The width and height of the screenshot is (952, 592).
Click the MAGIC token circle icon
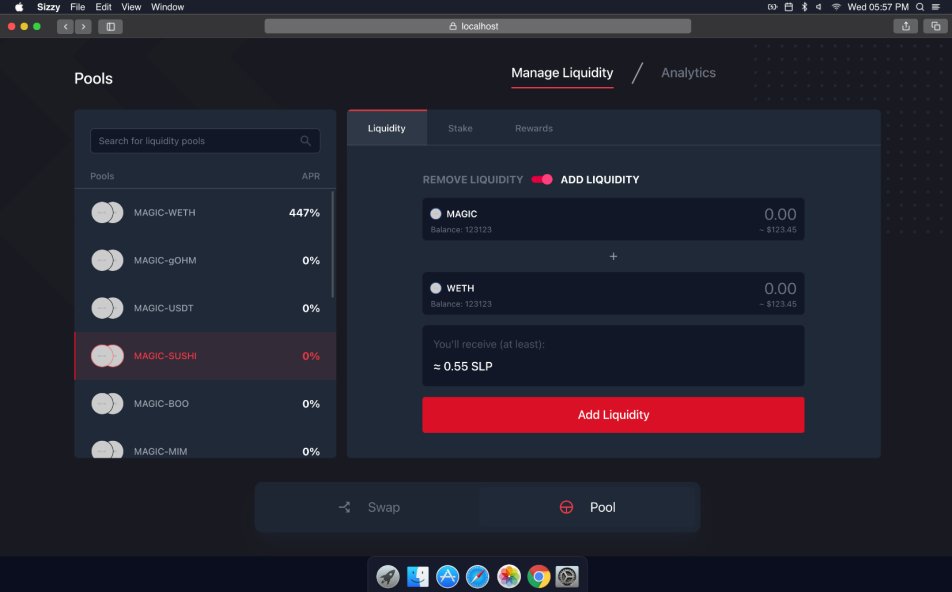coord(436,214)
